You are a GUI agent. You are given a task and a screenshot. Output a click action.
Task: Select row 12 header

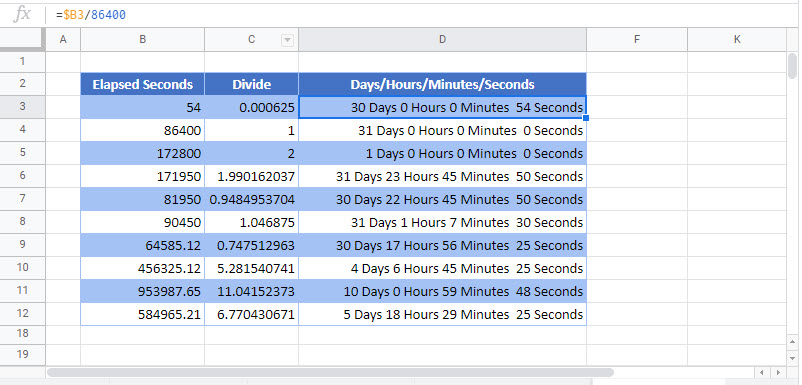click(x=23, y=314)
